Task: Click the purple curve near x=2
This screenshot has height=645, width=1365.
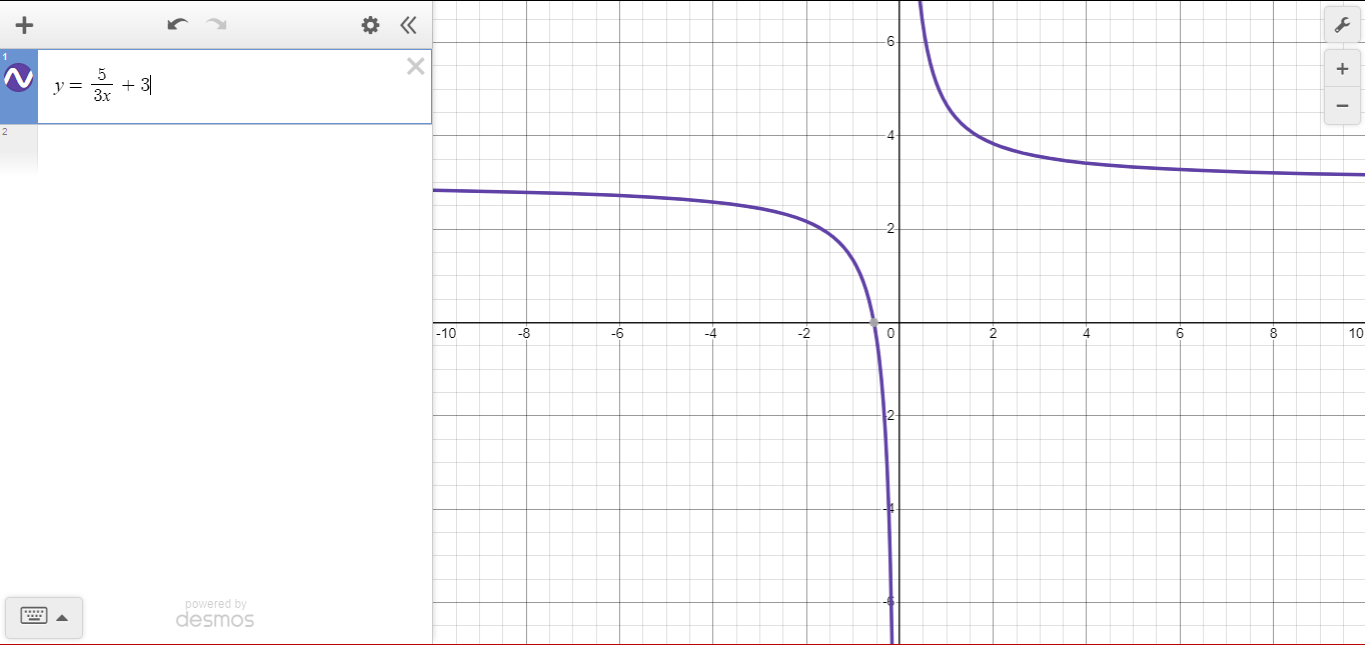Action: pyautogui.click(x=992, y=143)
